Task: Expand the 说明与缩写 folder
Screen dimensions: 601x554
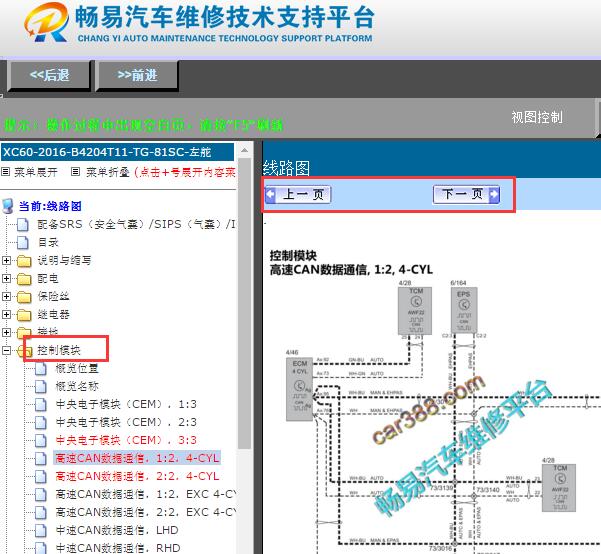Action: [x=6, y=260]
